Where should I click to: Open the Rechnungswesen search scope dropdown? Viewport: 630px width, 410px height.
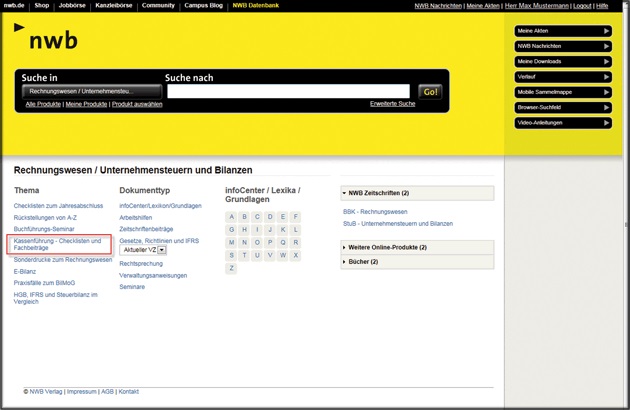(91, 91)
